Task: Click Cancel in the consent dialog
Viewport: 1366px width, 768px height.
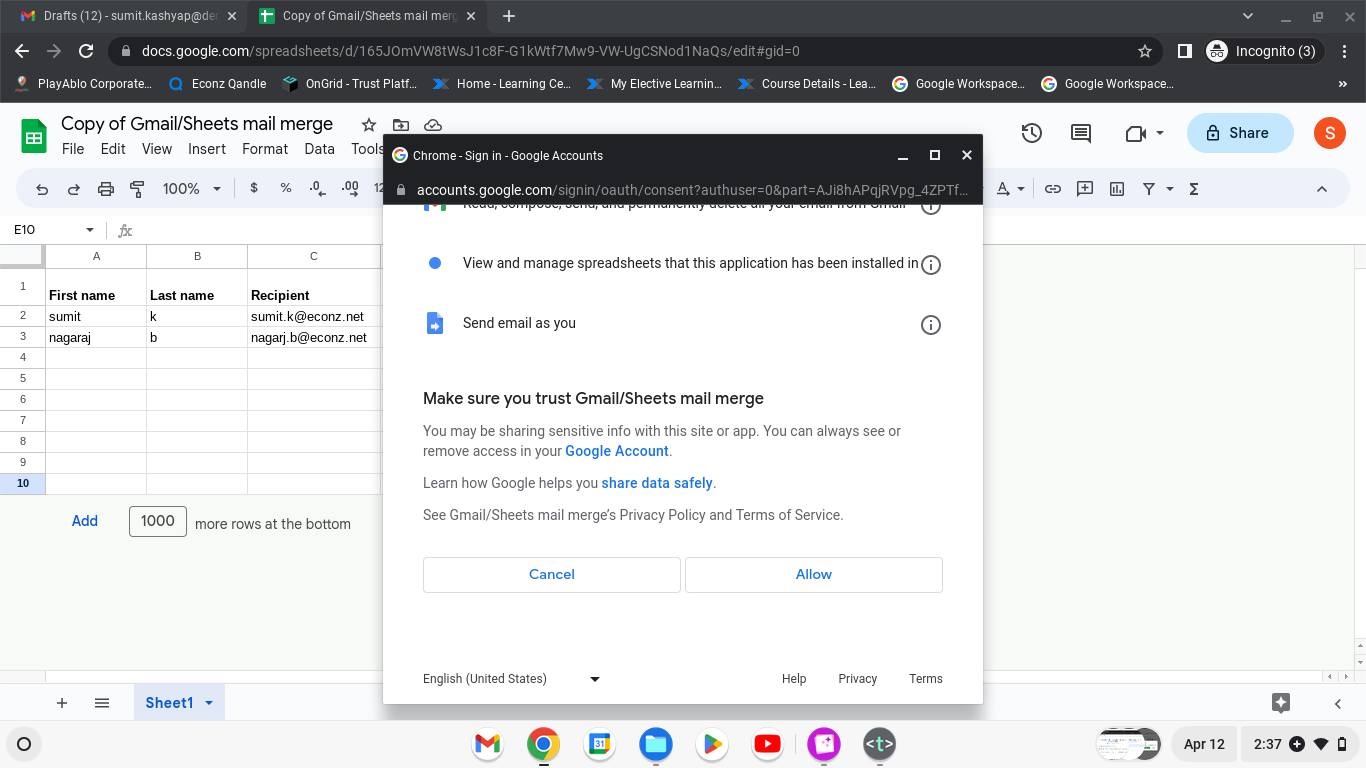Action: click(x=552, y=575)
